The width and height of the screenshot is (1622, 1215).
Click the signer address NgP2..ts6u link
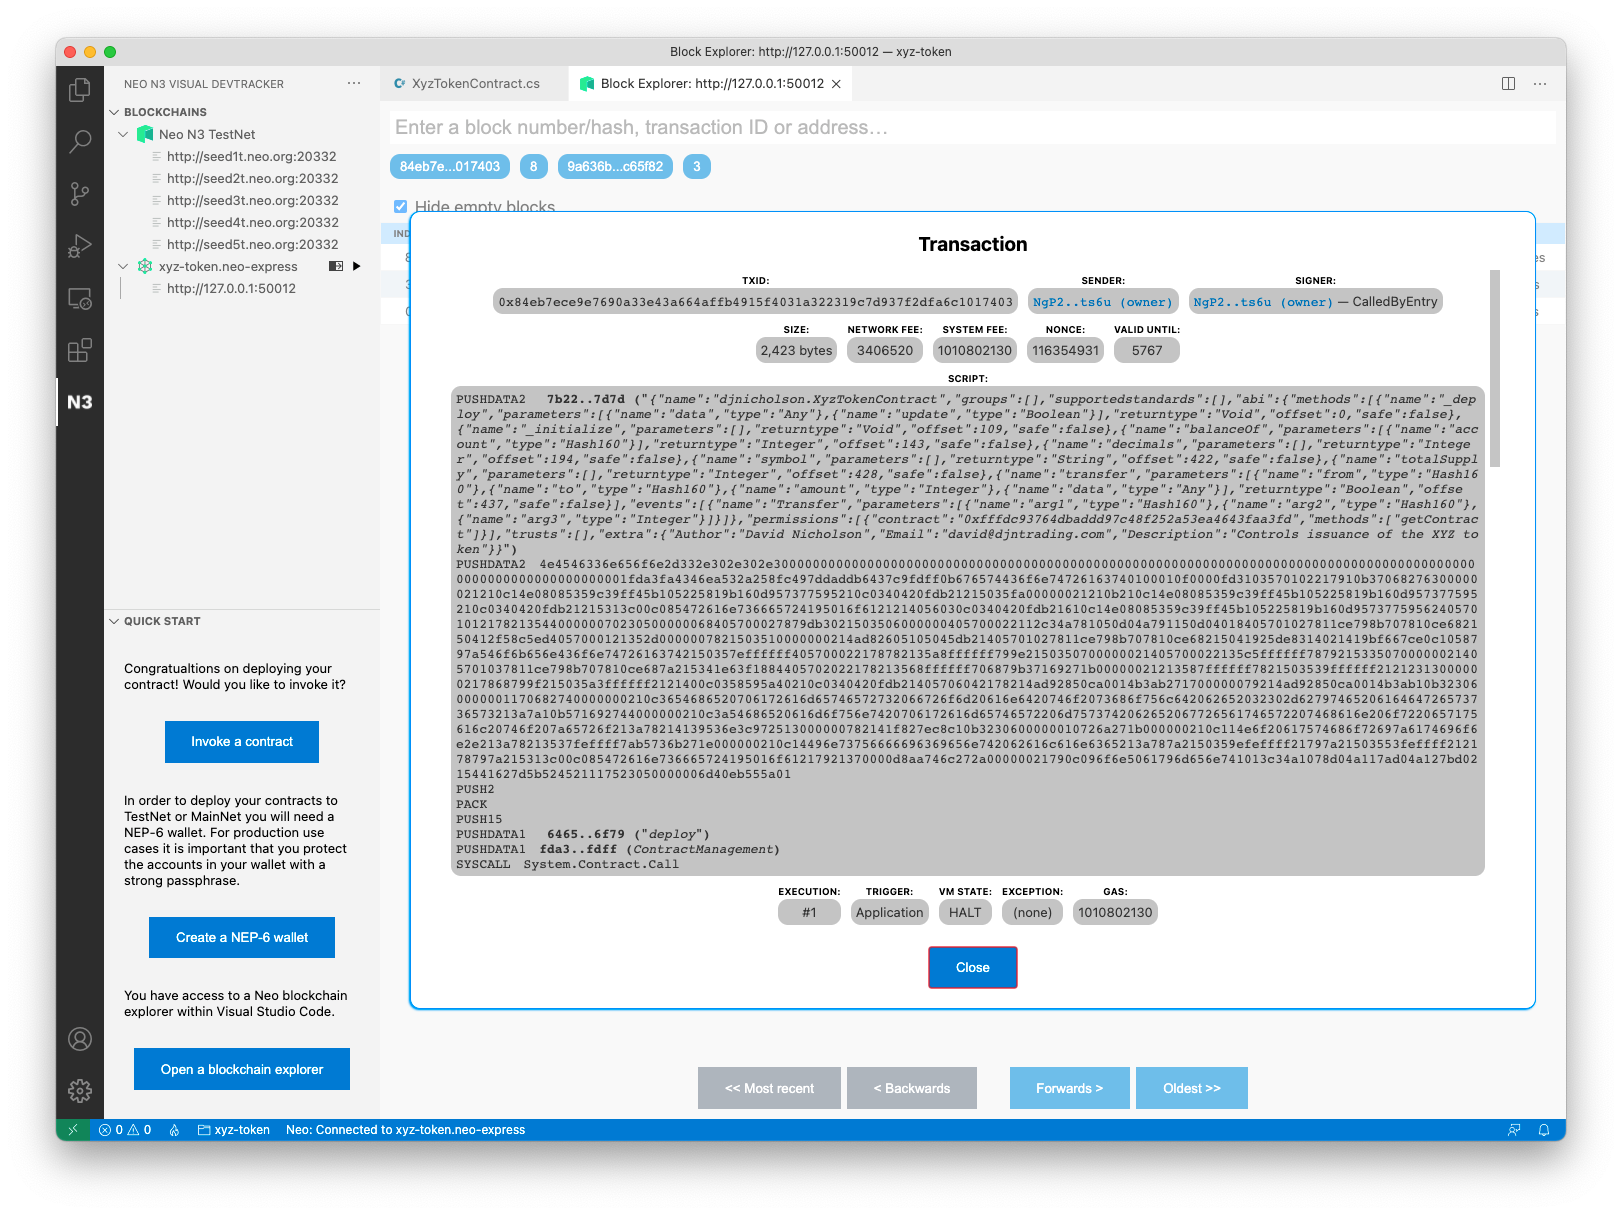(x=1263, y=302)
